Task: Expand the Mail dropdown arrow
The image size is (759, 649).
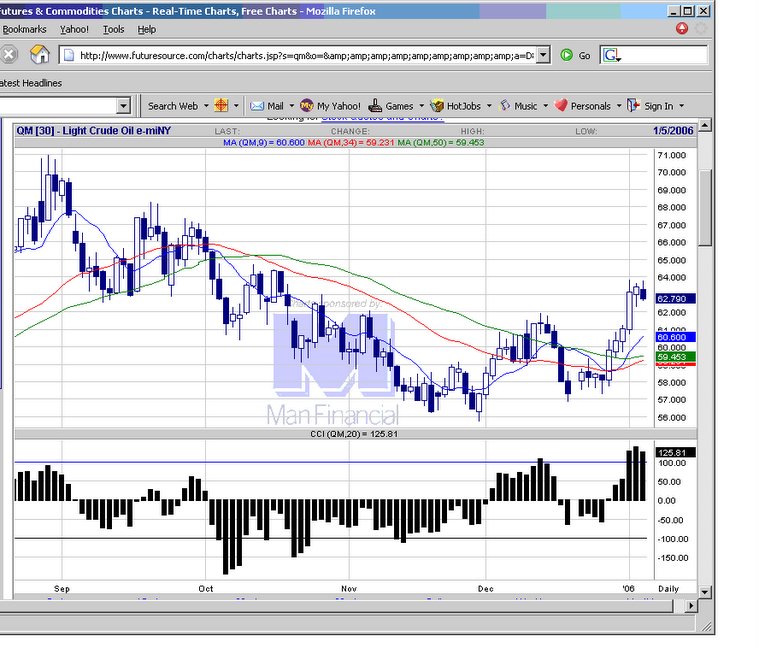Action: pyautogui.click(x=291, y=106)
